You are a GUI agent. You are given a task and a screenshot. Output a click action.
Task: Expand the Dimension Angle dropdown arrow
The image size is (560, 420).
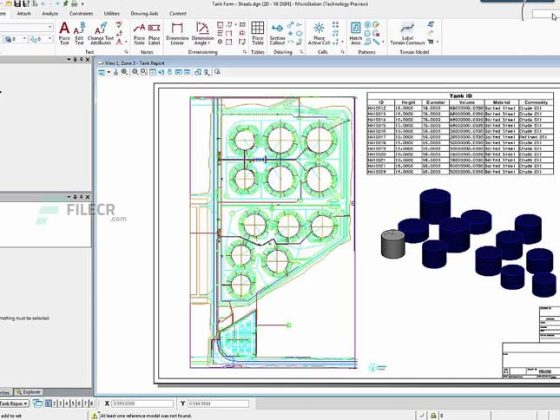tap(209, 43)
